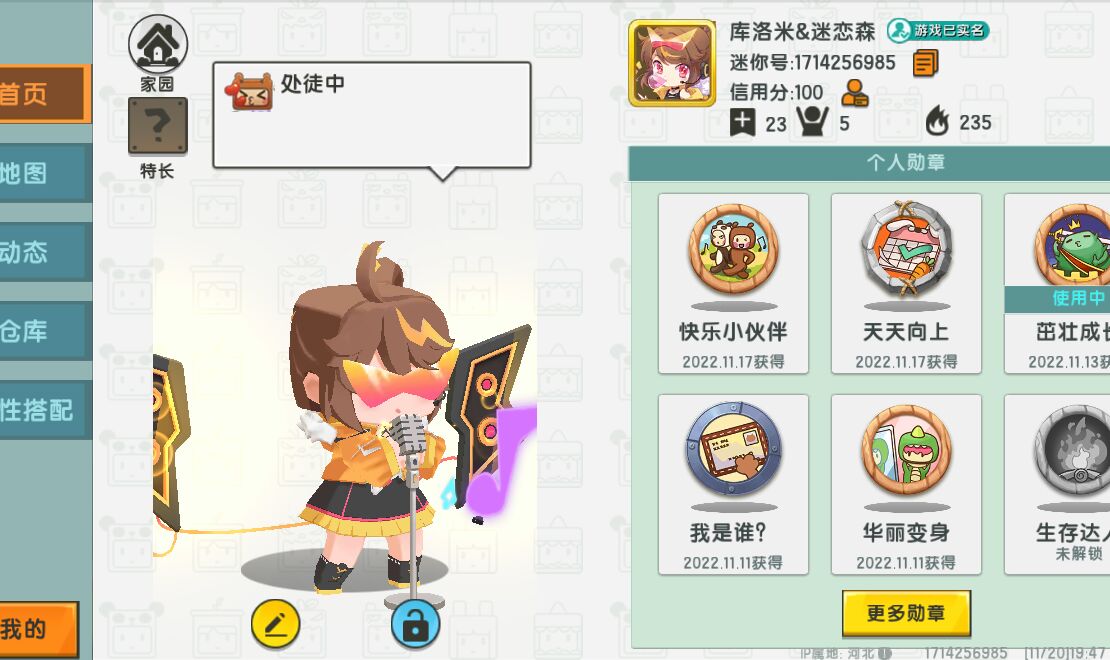This screenshot has width=1110, height=660.
Task: Select the 快乐小伙伴 medal
Action: 733,283
